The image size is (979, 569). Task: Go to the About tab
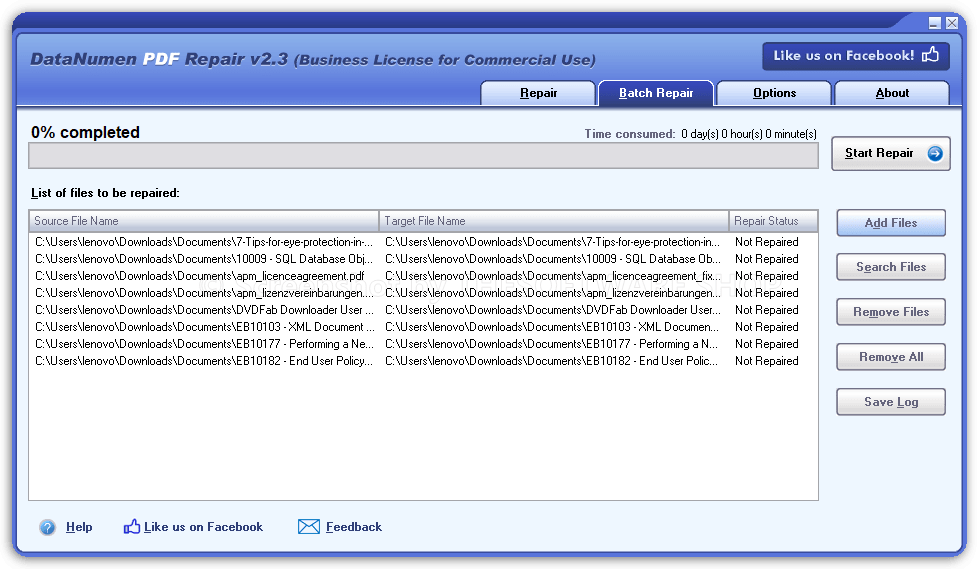click(892, 93)
